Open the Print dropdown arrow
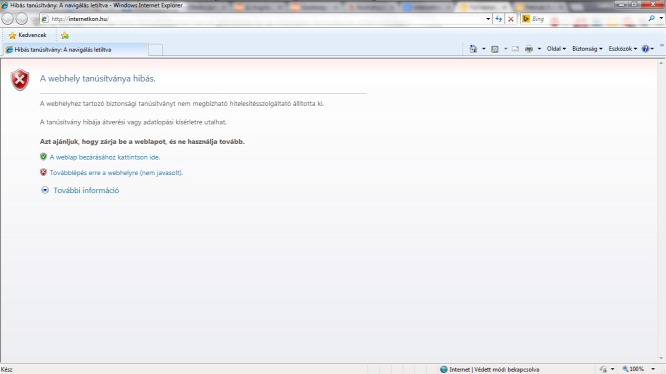The width and height of the screenshot is (666, 374). click(x=539, y=49)
